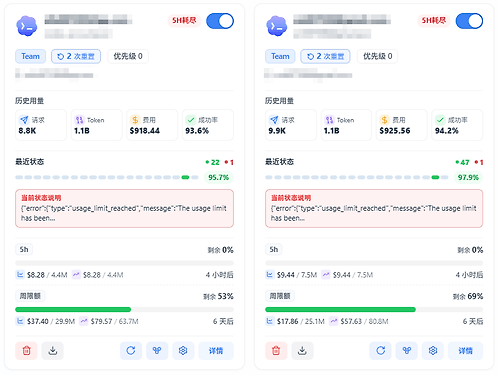Viewport: 498px width, 375px height.
Task: Click the $925.56 cost value
Action: coord(395,131)
